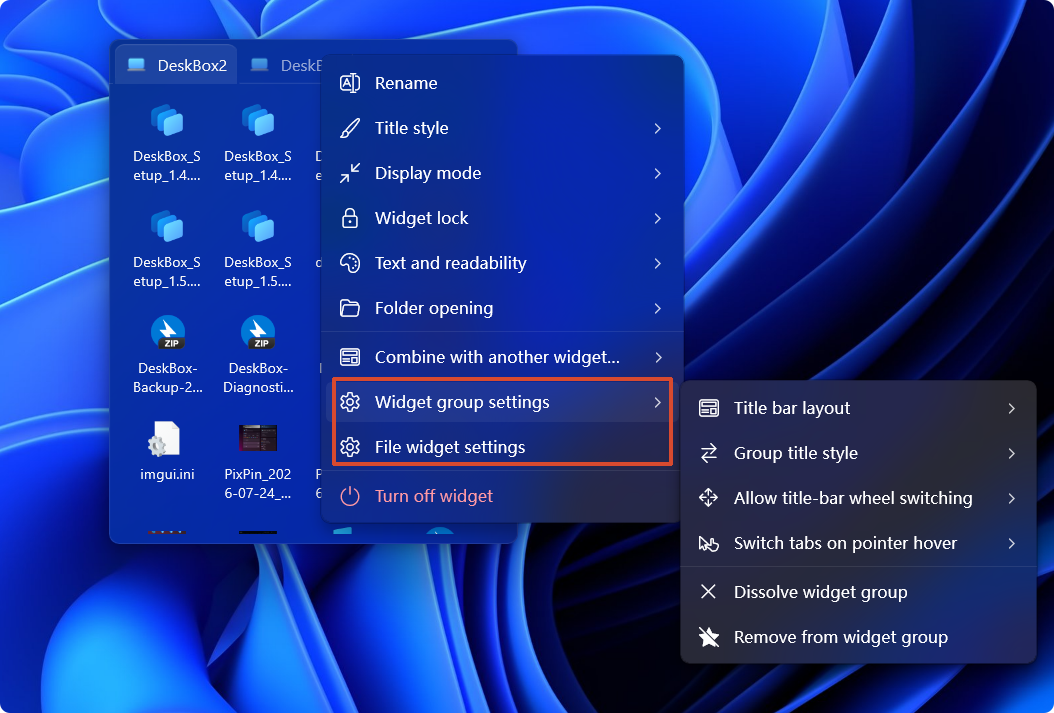
Task: Click the DeskBox-Backup-2... file name
Action: [x=167, y=378]
